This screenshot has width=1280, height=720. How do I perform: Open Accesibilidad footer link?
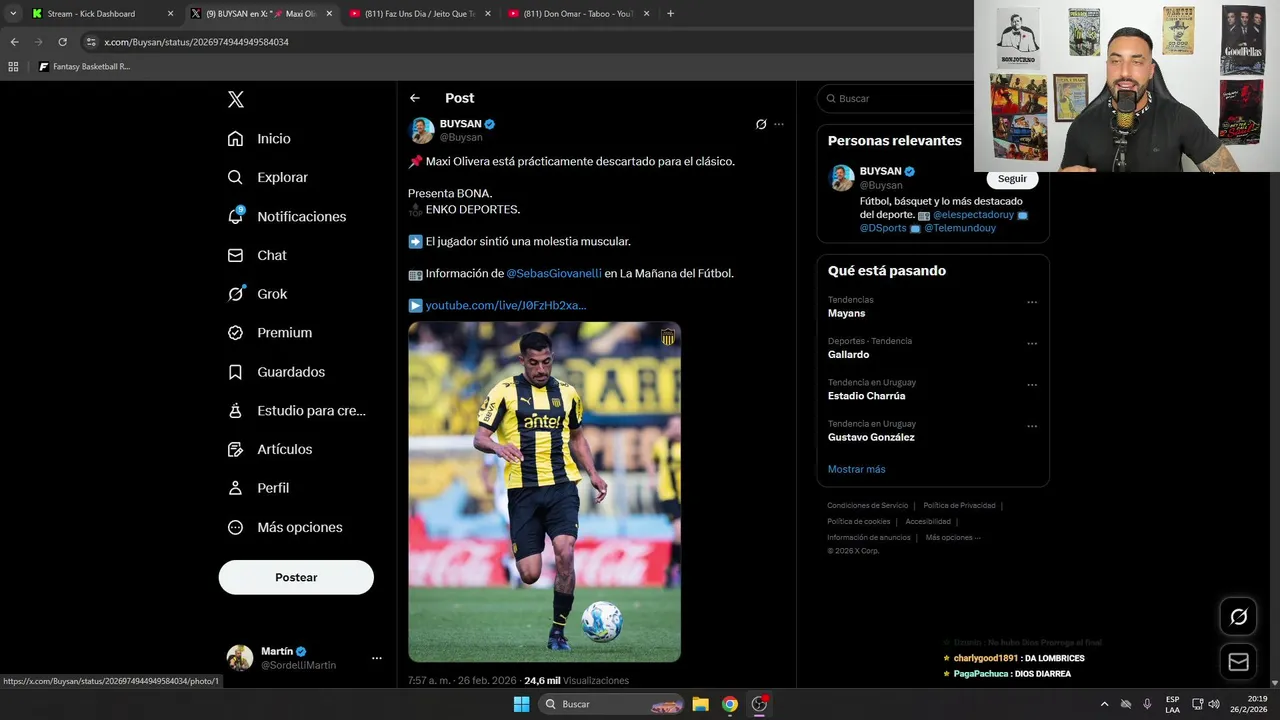(x=928, y=522)
